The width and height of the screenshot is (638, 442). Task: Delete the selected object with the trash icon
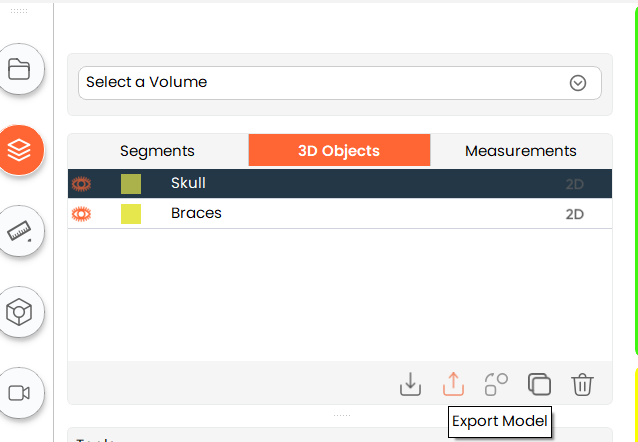coord(583,384)
